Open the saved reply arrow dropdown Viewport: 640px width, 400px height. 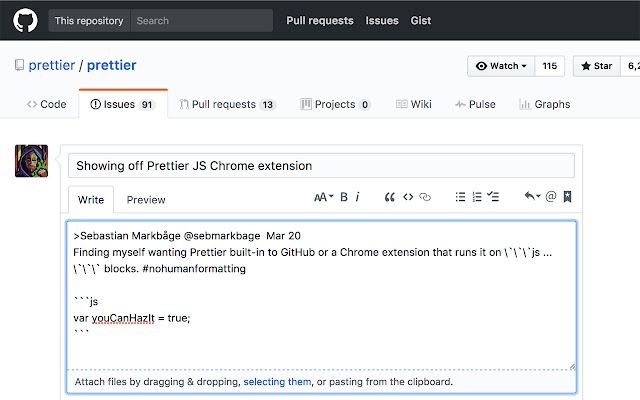(533, 196)
